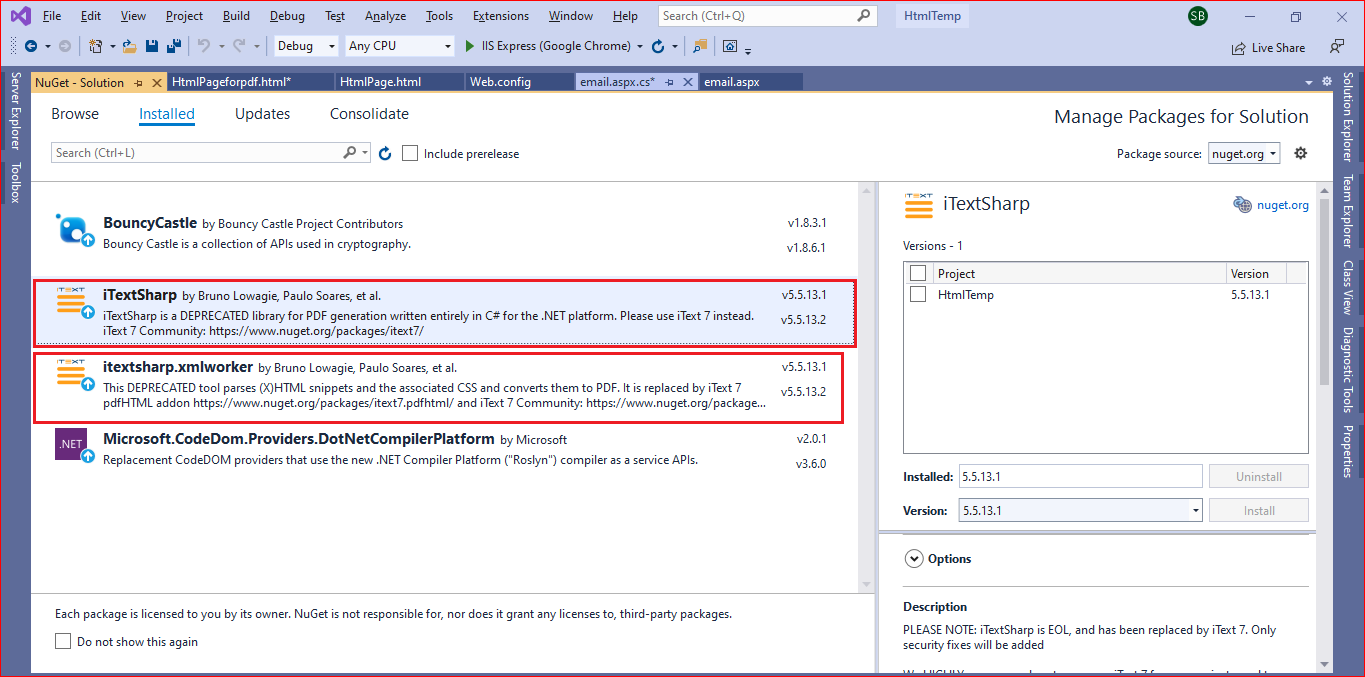Expand the Options section chevron
Screen dimensions: 1365x677
tap(913, 559)
